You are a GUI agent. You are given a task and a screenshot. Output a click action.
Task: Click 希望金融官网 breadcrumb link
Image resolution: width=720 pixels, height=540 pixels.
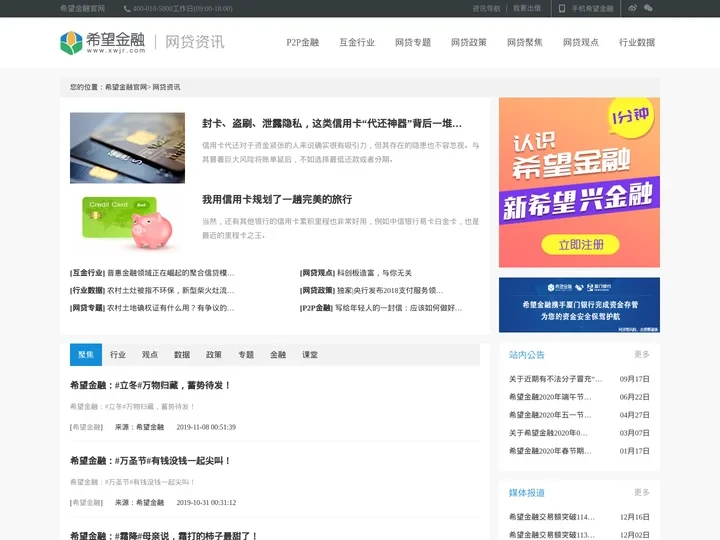click(126, 87)
